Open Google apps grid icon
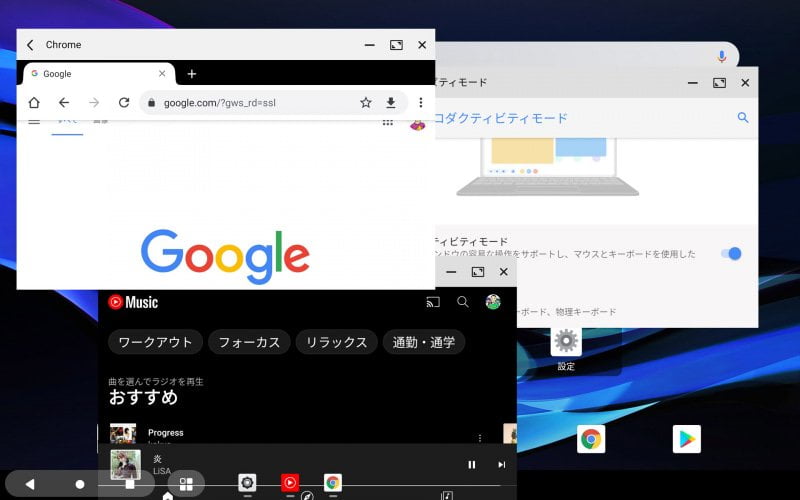 coord(388,122)
